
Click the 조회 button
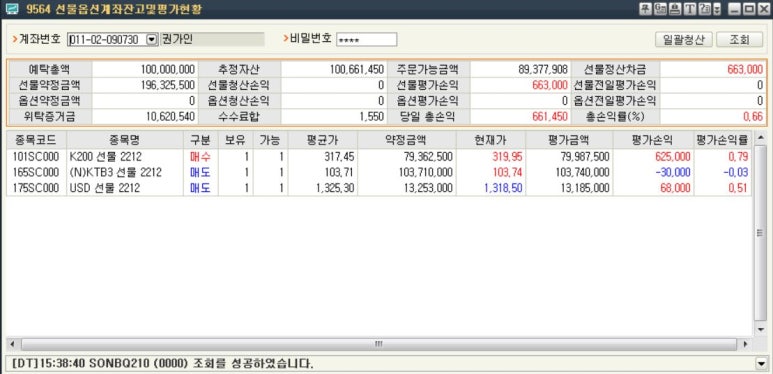coord(739,40)
